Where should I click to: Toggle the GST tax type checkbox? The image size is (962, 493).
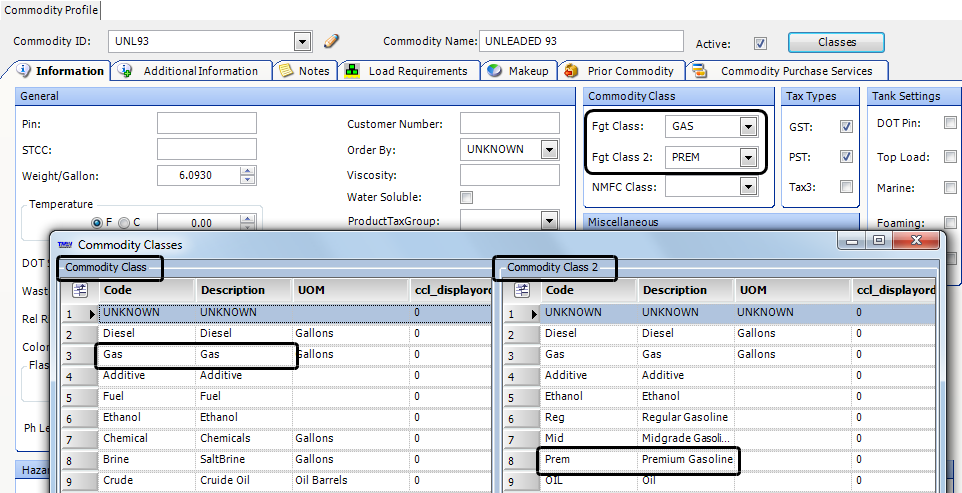tap(846, 127)
